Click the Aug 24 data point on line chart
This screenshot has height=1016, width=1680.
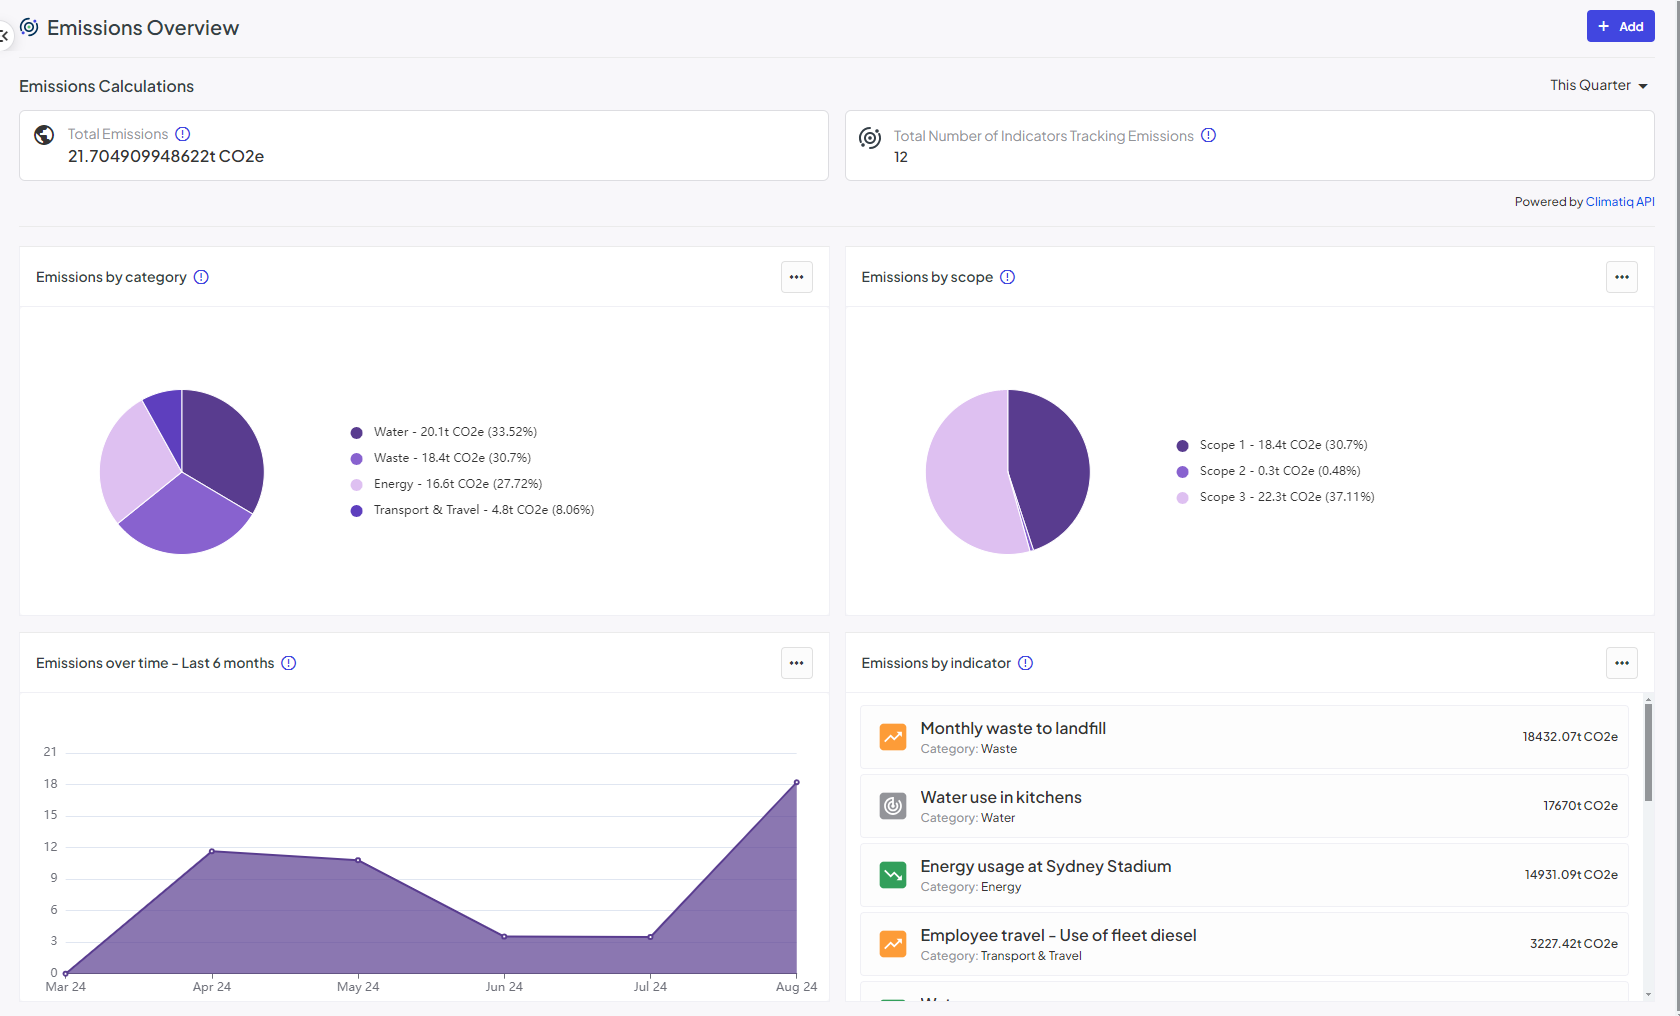(x=797, y=782)
